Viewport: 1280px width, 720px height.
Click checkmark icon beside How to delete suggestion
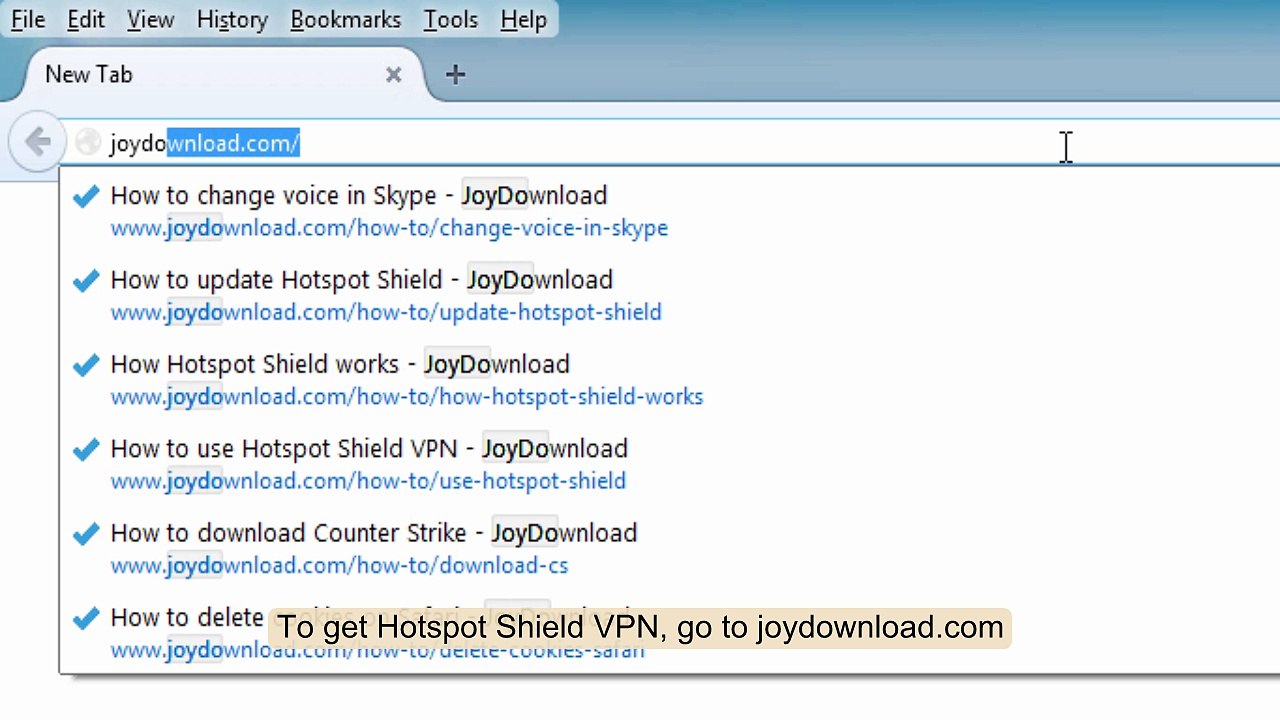(x=86, y=618)
